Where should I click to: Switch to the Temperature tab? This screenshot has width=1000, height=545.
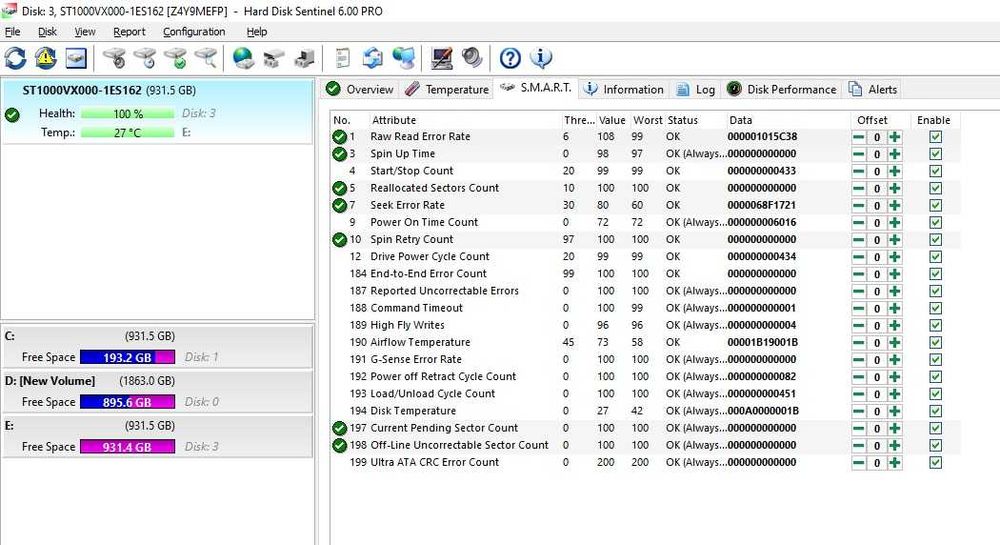click(x=447, y=89)
